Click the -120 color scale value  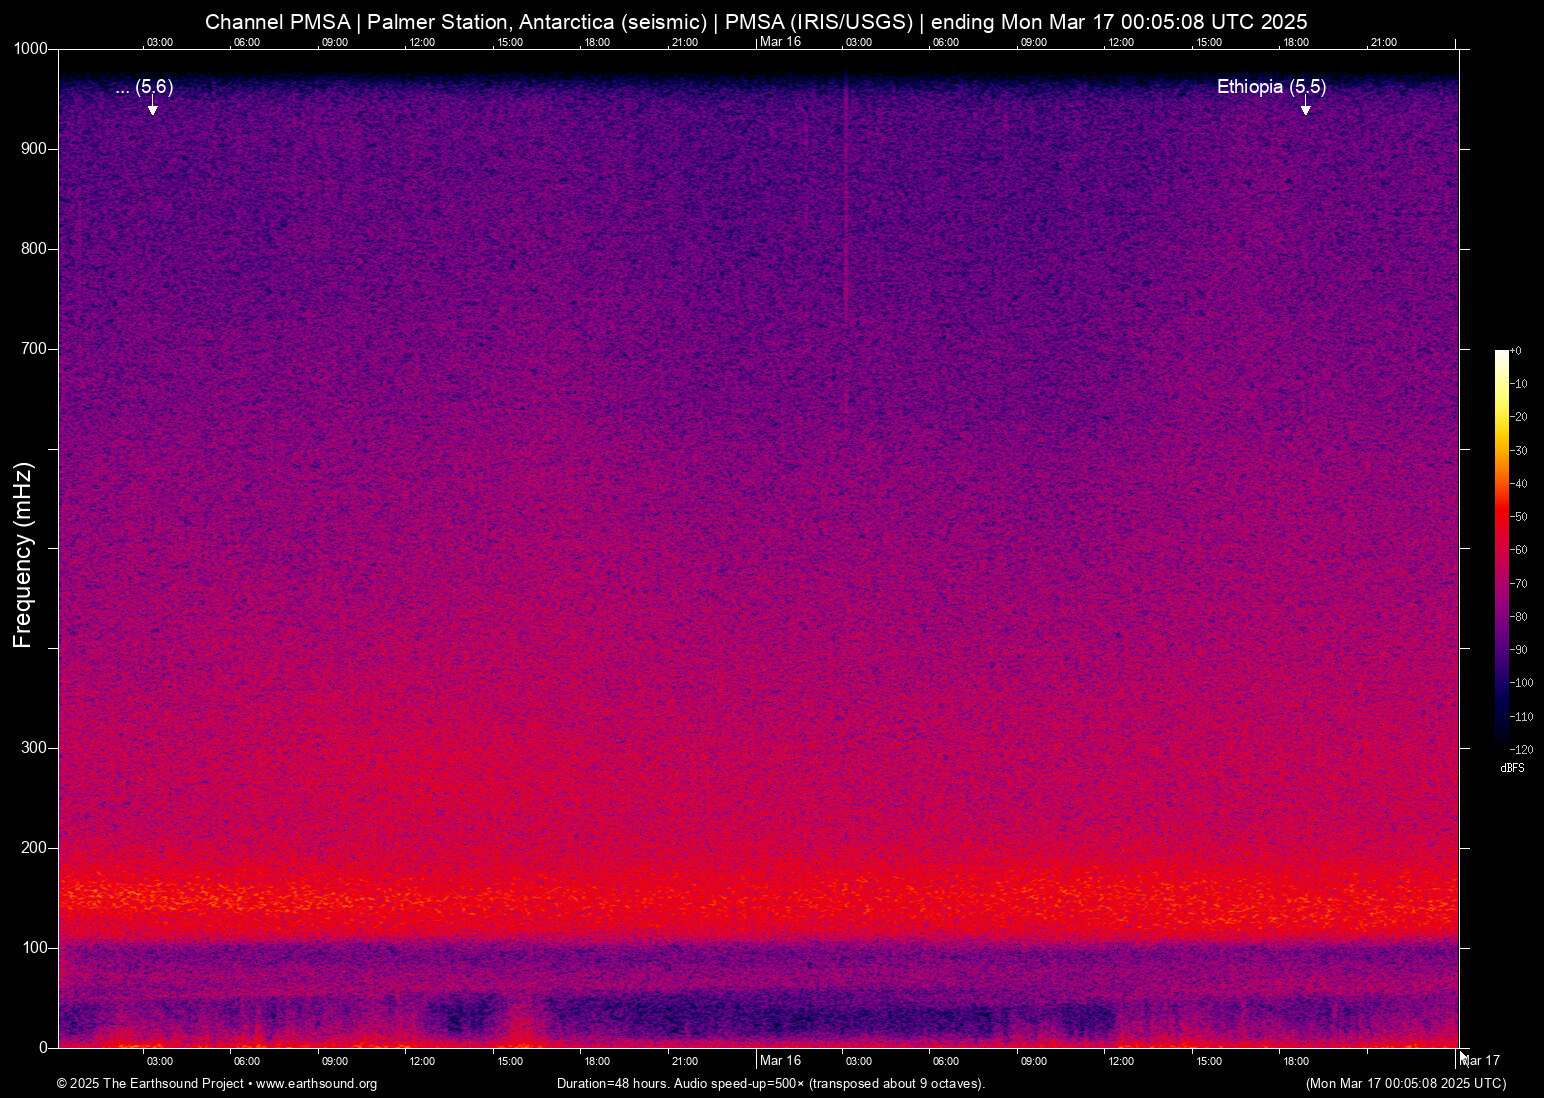pos(1522,750)
